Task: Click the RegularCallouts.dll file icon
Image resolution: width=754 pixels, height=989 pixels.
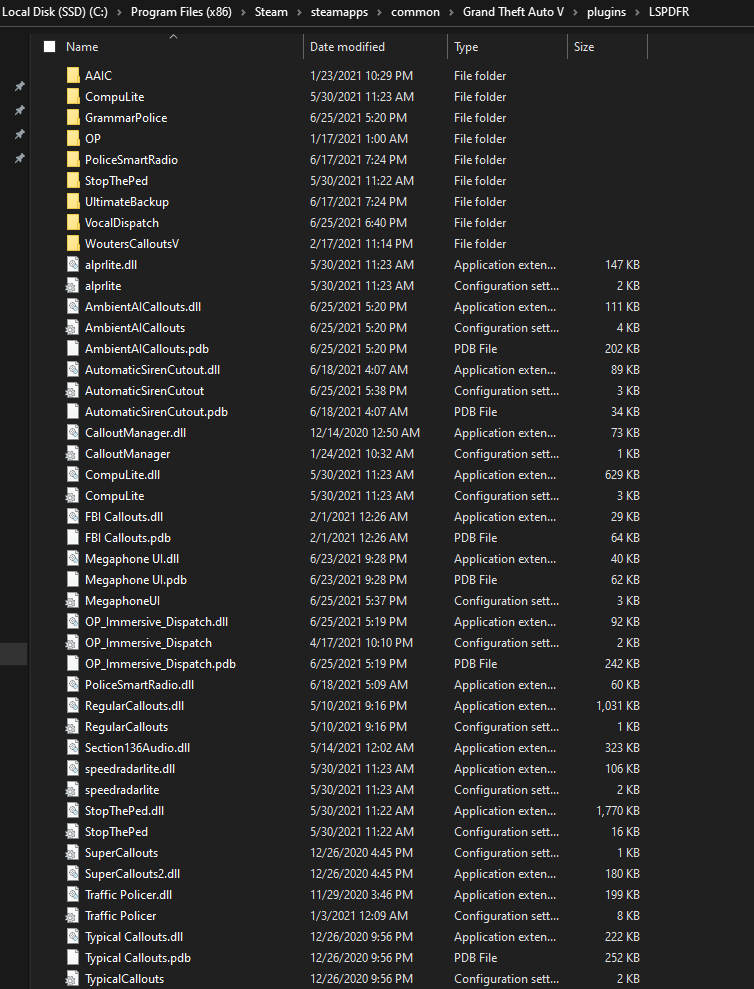Action: [73, 706]
